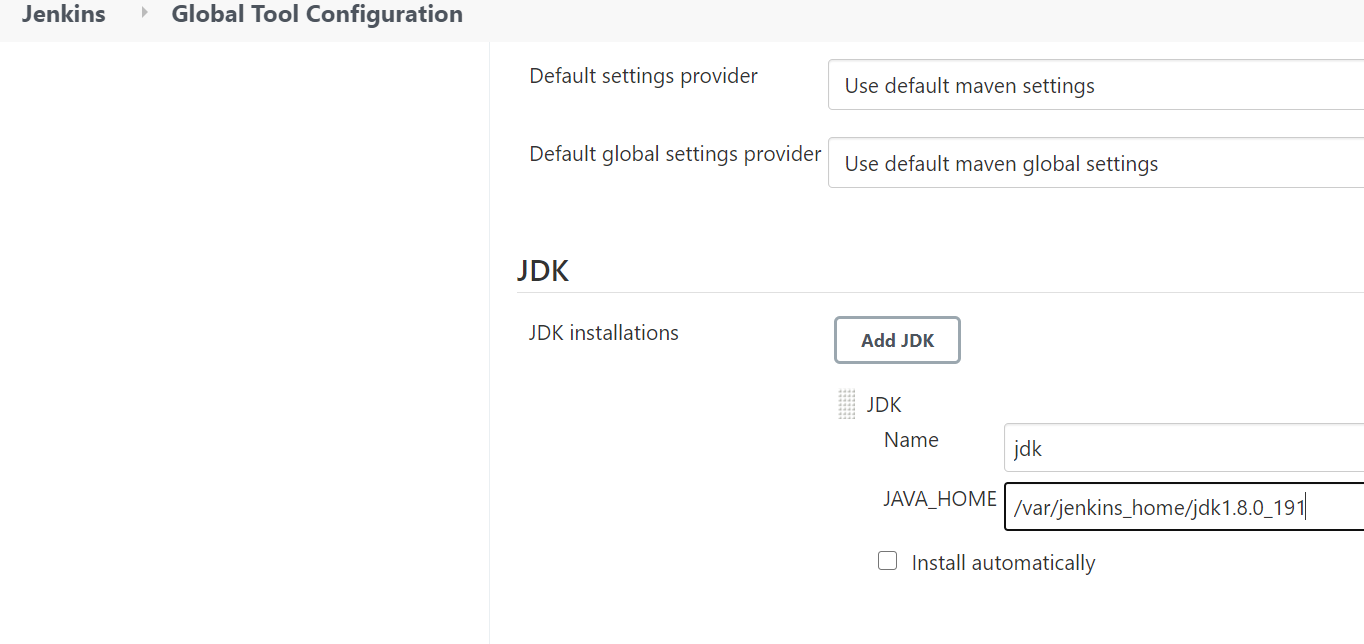
Task: Click the Name field label
Action: (911, 440)
